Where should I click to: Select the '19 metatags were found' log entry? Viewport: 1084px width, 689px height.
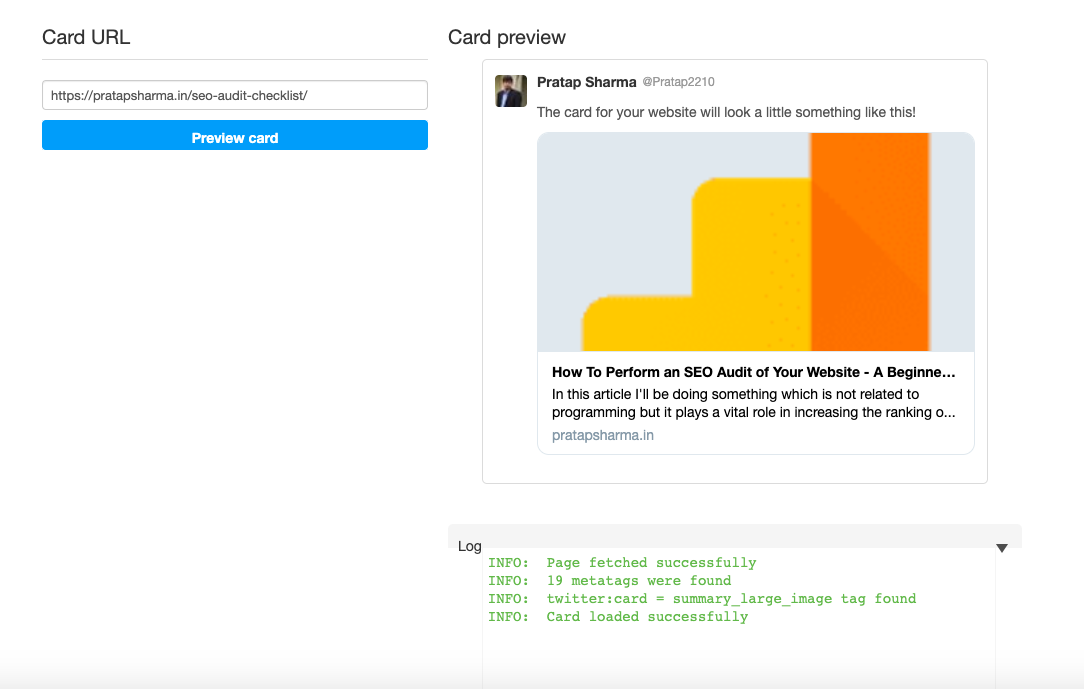[x=609, y=581]
